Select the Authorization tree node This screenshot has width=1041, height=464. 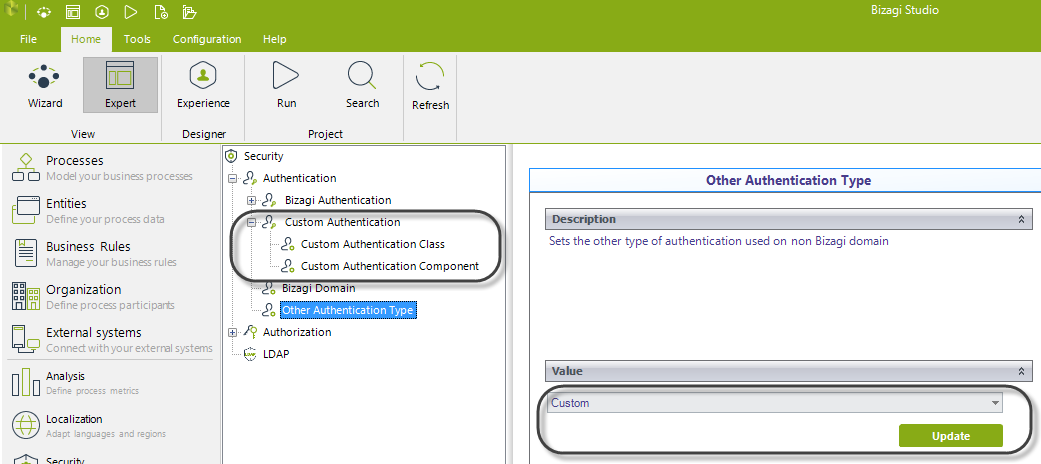click(297, 332)
